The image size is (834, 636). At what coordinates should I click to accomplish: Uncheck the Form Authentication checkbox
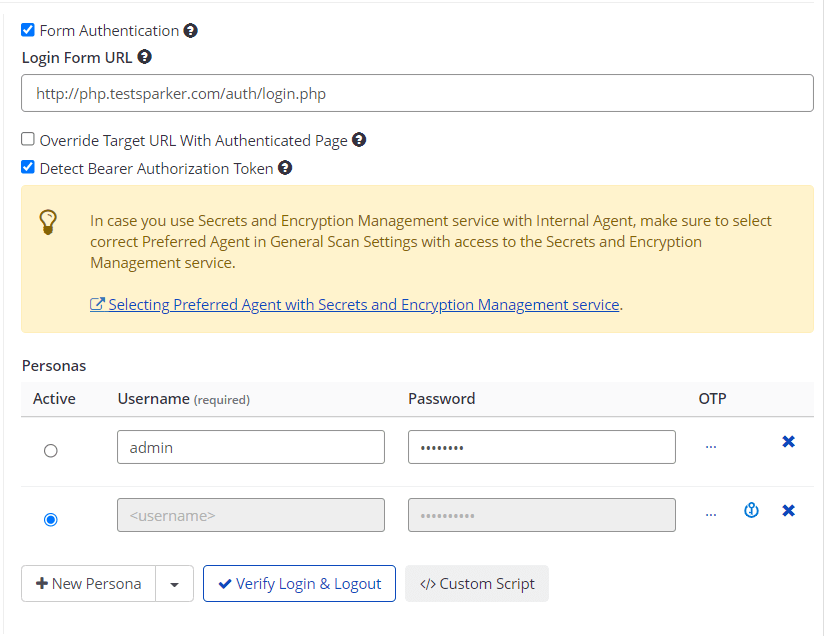pos(28,30)
